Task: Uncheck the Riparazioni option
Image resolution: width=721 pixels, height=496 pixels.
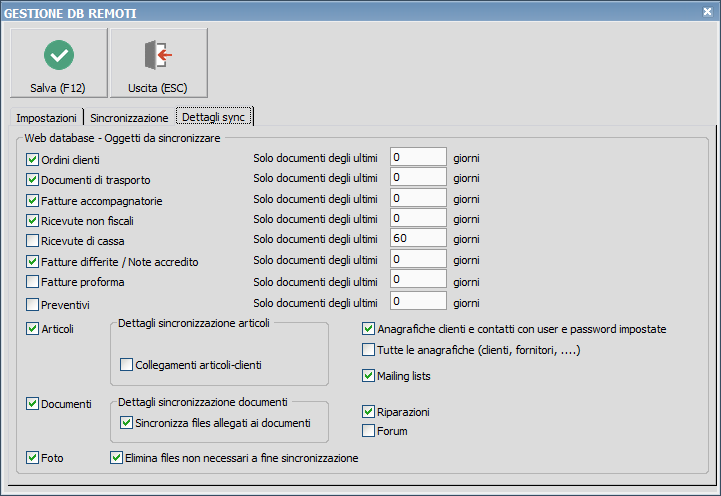Action: [x=368, y=411]
